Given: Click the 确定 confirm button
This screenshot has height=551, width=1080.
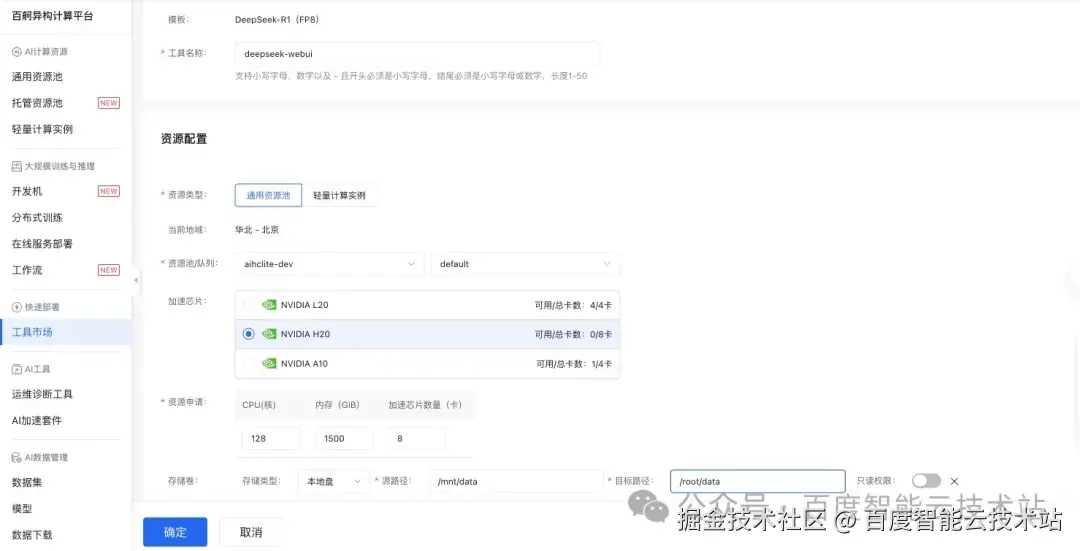Looking at the screenshot, I should tap(175, 532).
